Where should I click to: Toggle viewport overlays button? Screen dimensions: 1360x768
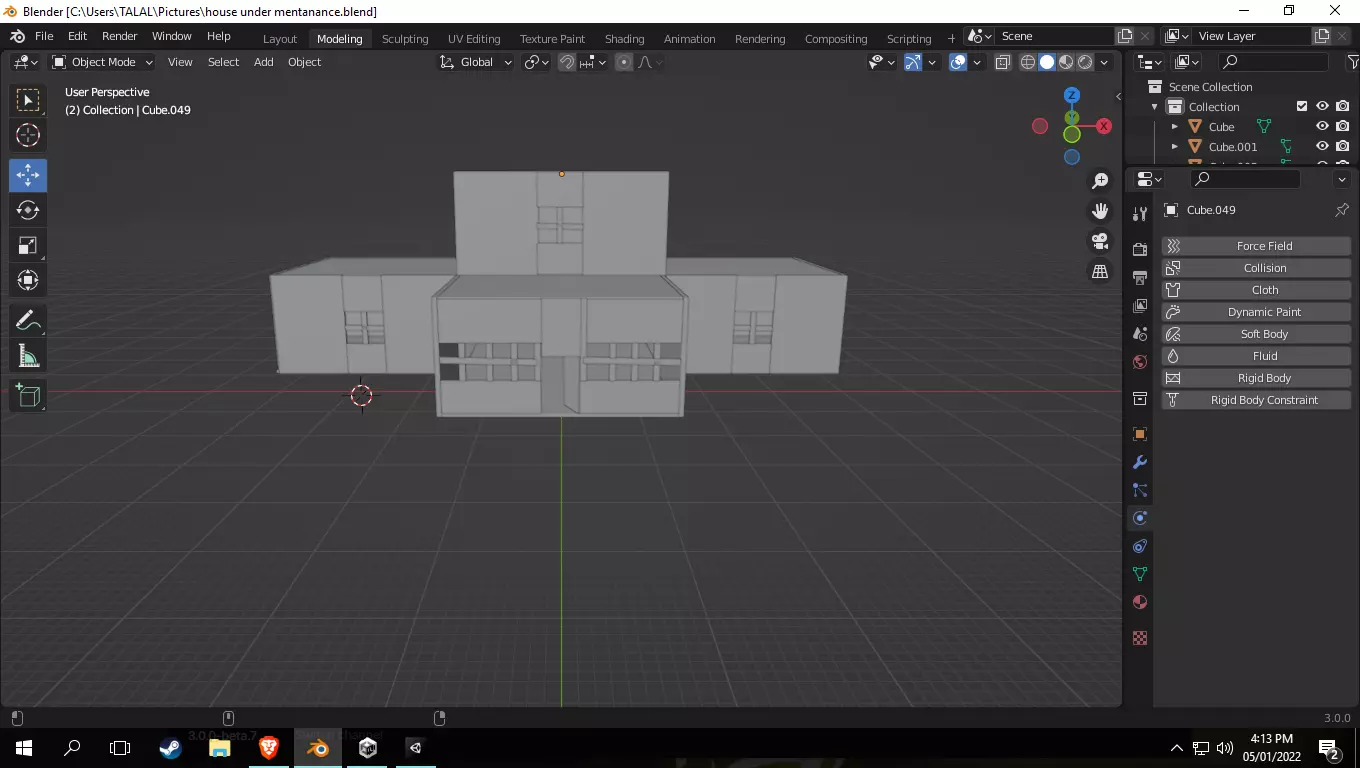(x=958, y=62)
